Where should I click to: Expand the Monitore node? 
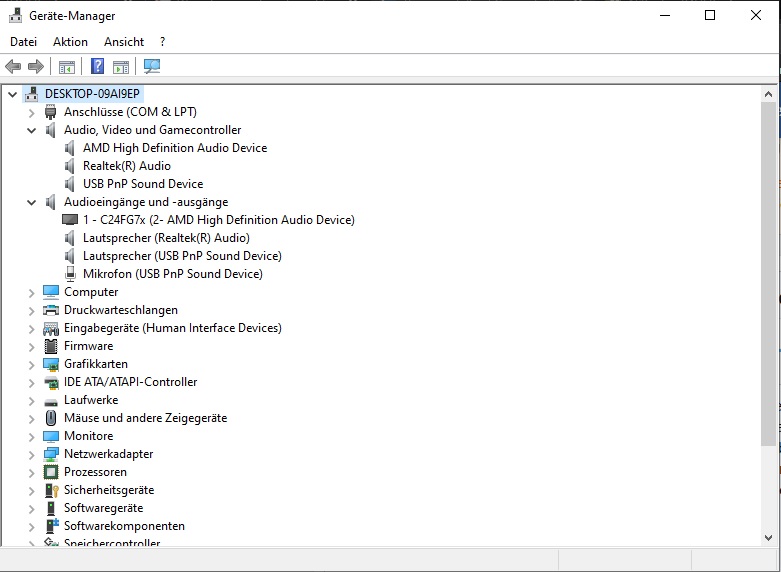tap(31, 437)
